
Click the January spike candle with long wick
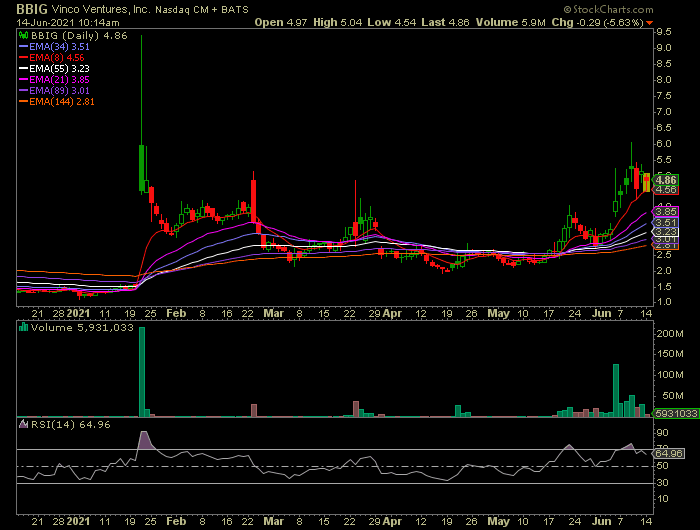(x=142, y=114)
